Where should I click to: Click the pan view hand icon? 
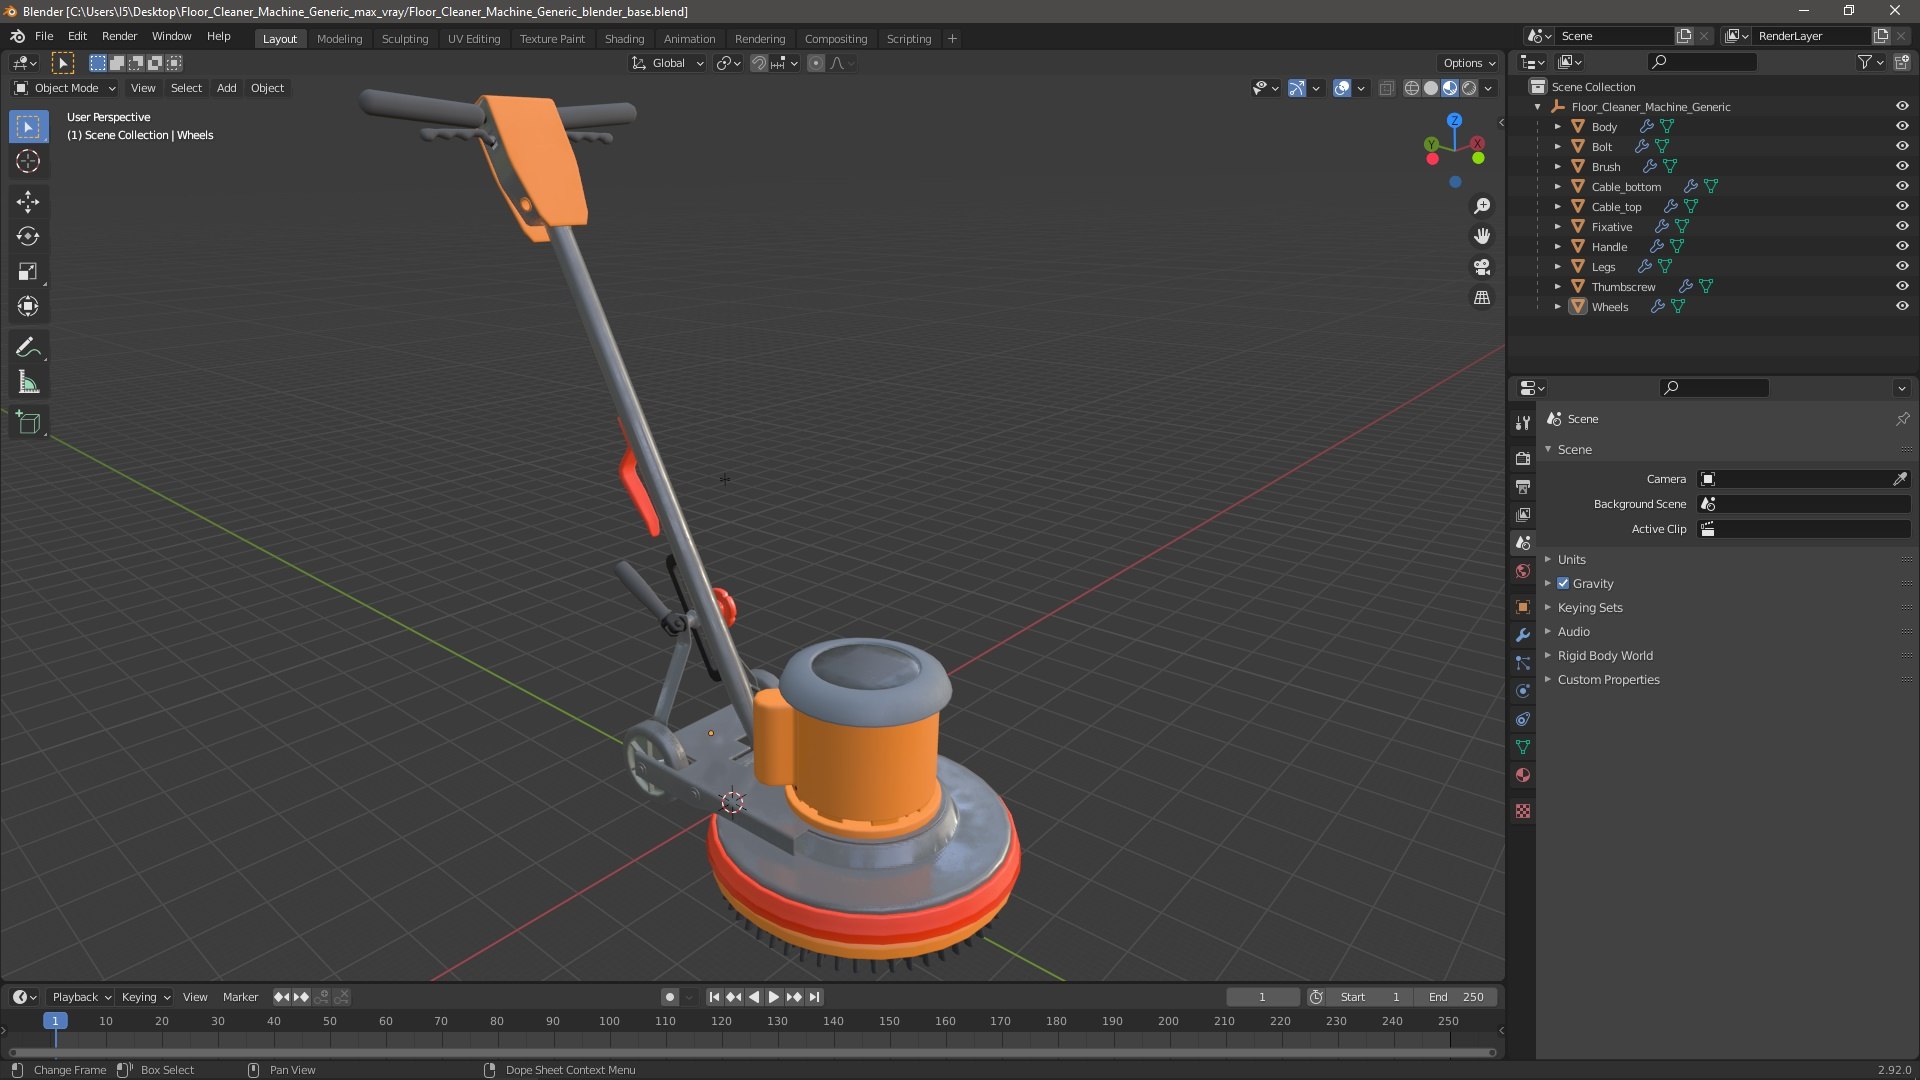[x=1482, y=236]
